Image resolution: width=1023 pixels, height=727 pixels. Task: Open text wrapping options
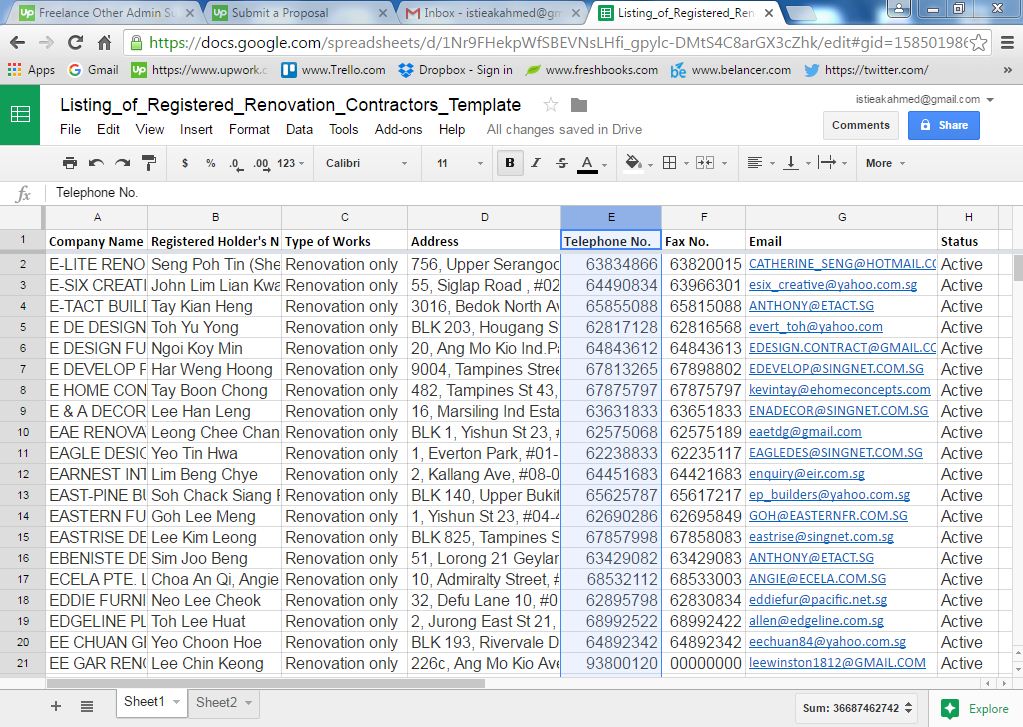832,163
